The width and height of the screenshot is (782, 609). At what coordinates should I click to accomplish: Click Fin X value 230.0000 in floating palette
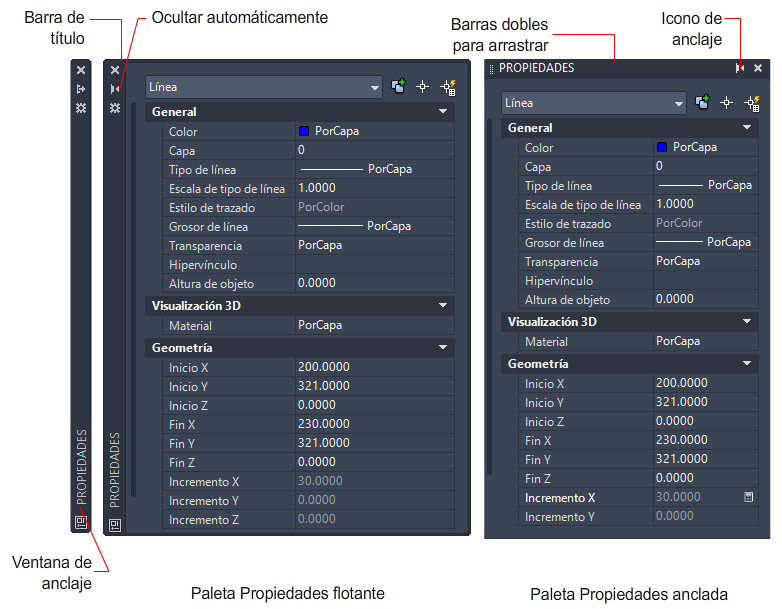coord(375,424)
